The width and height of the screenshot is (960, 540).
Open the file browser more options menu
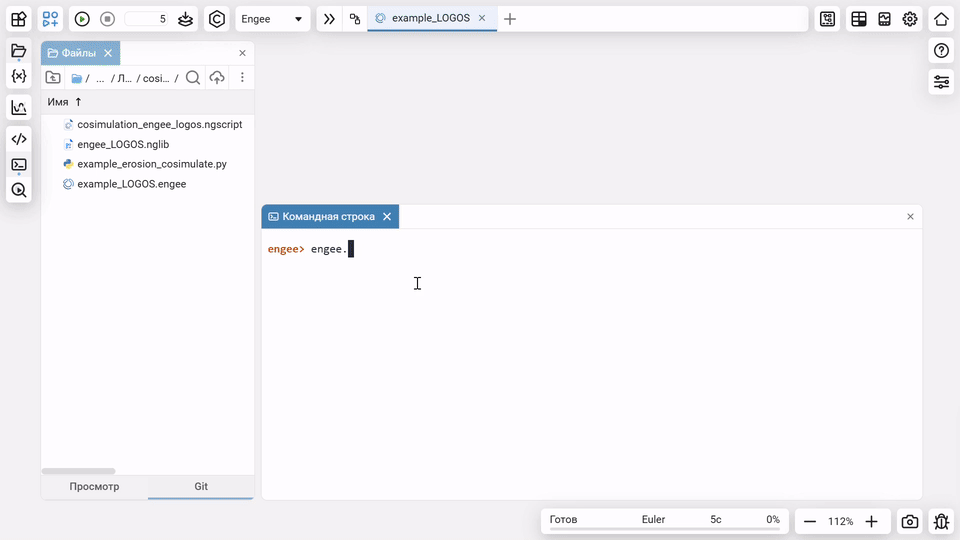pyautogui.click(x=242, y=78)
